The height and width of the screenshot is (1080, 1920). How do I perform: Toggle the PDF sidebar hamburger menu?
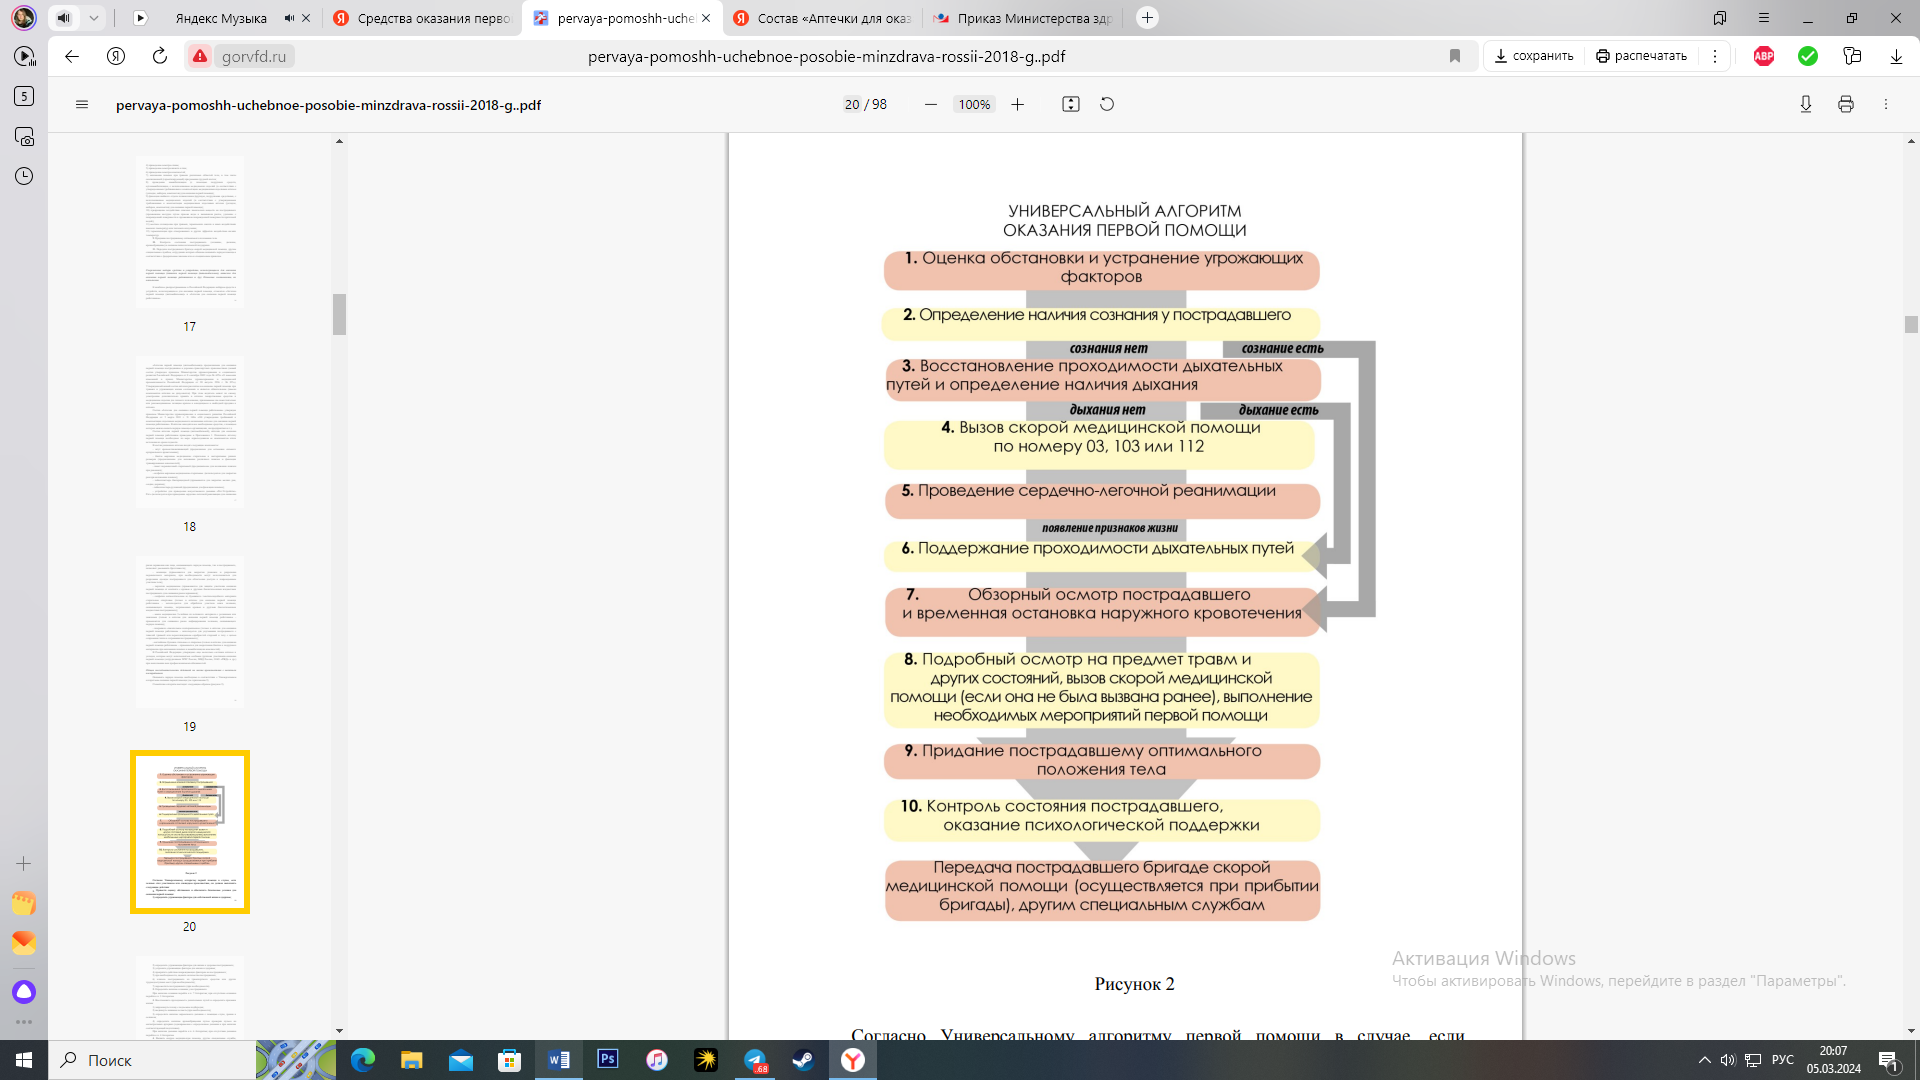coord(82,105)
